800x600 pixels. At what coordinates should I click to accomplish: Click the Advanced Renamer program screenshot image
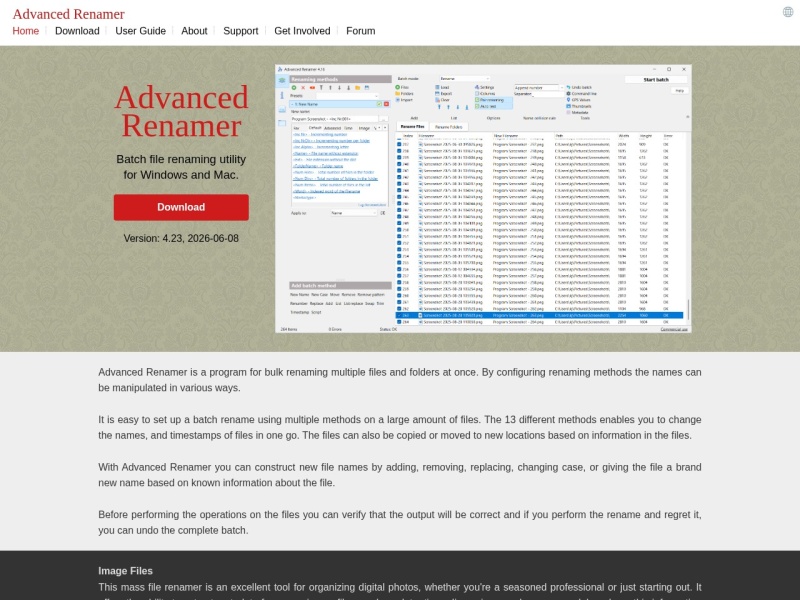pyautogui.click(x=483, y=198)
